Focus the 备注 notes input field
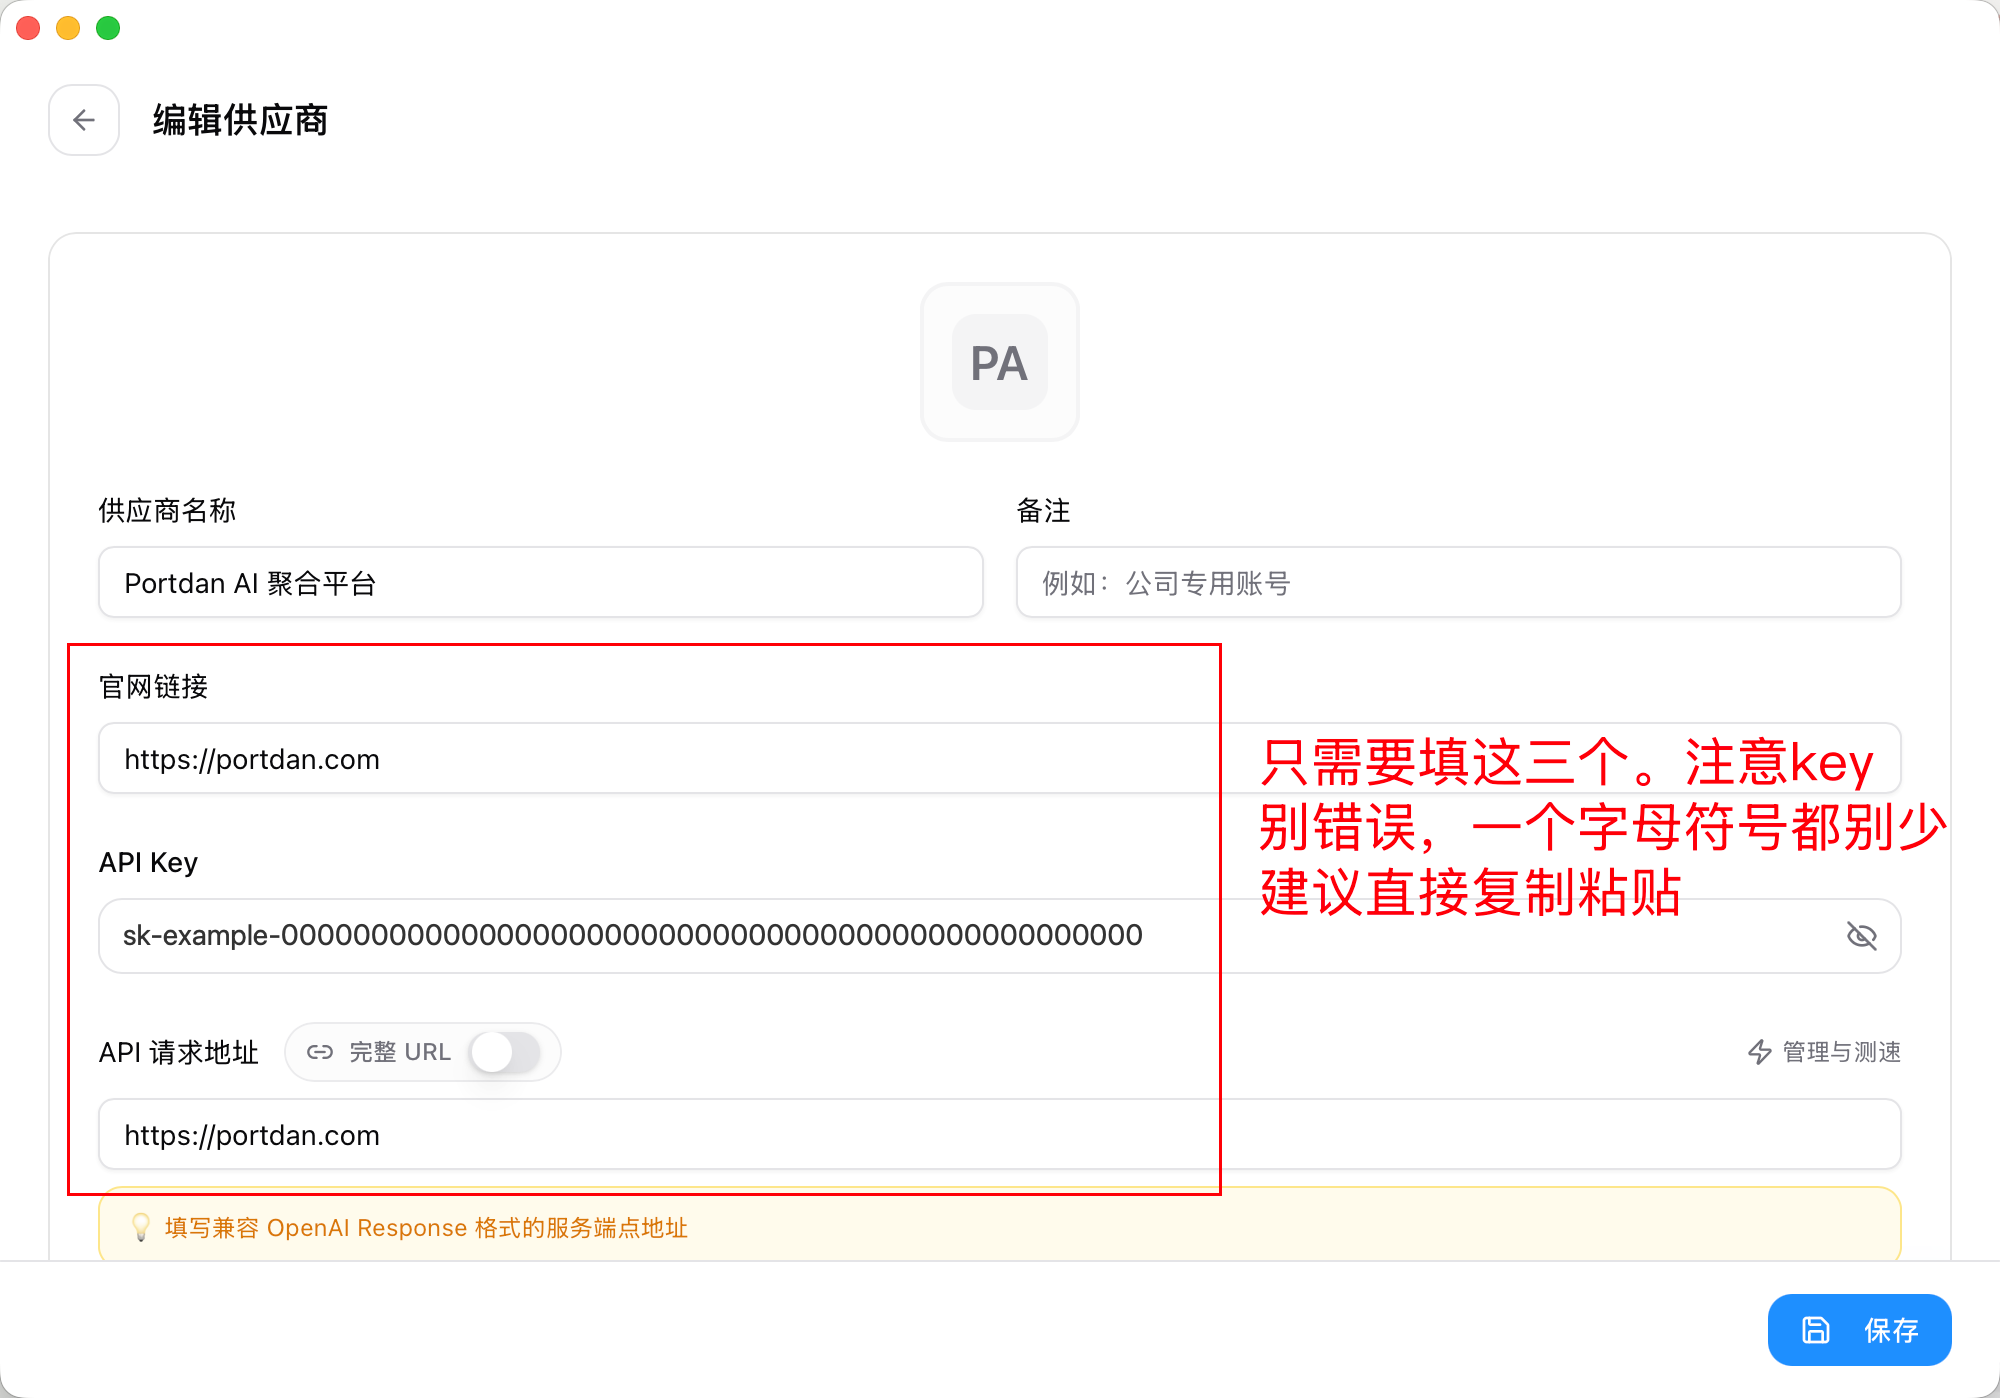Image resolution: width=2000 pixels, height=1398 pixels. pos(1458,582)
